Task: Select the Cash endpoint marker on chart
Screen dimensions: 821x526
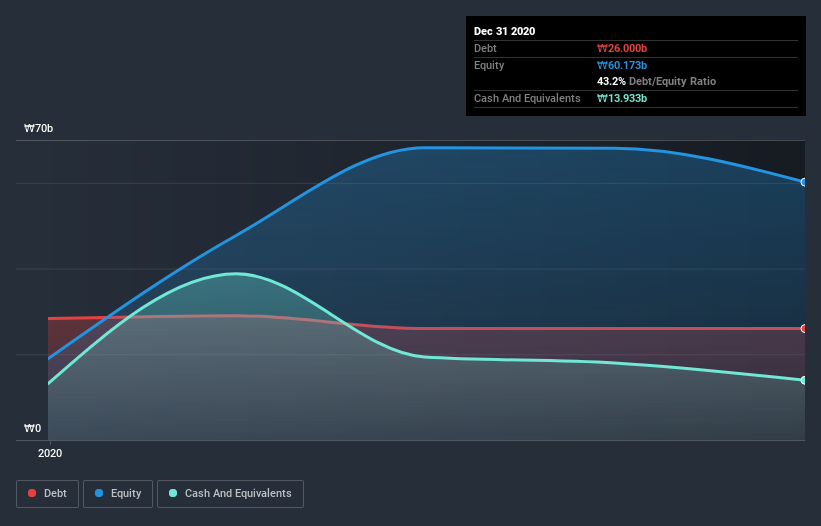Action: coord(804,380)
